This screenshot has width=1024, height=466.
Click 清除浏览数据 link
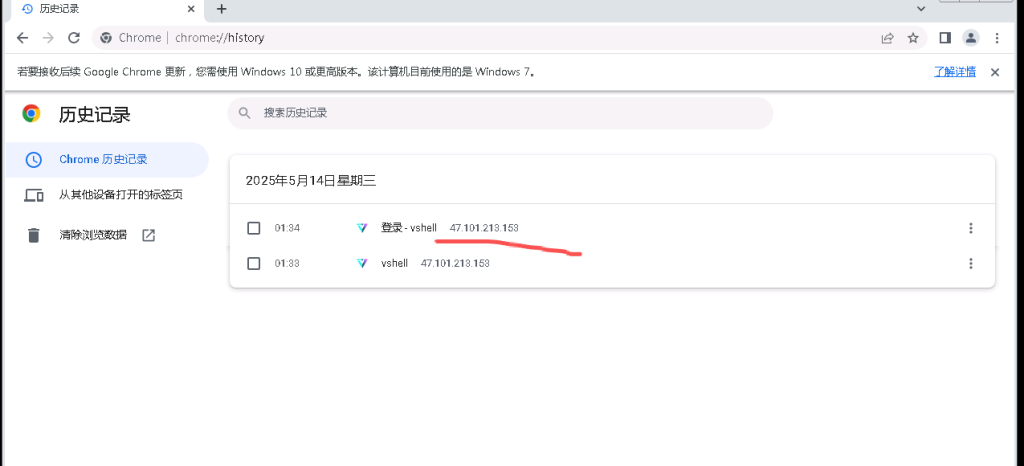point(93,235)
